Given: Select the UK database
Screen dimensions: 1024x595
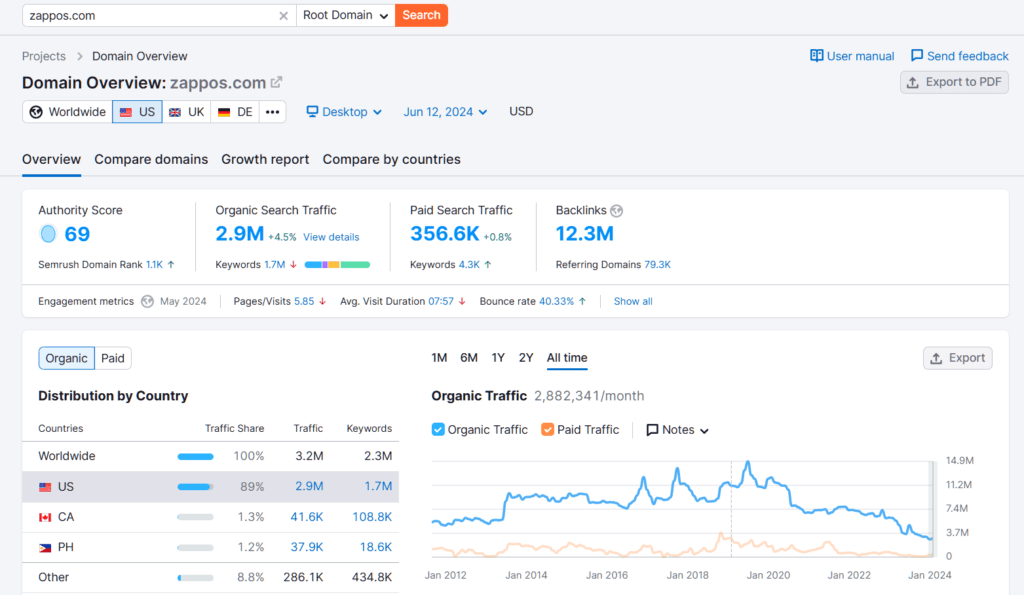Looking at the screenshot, I should coord(187,112).
